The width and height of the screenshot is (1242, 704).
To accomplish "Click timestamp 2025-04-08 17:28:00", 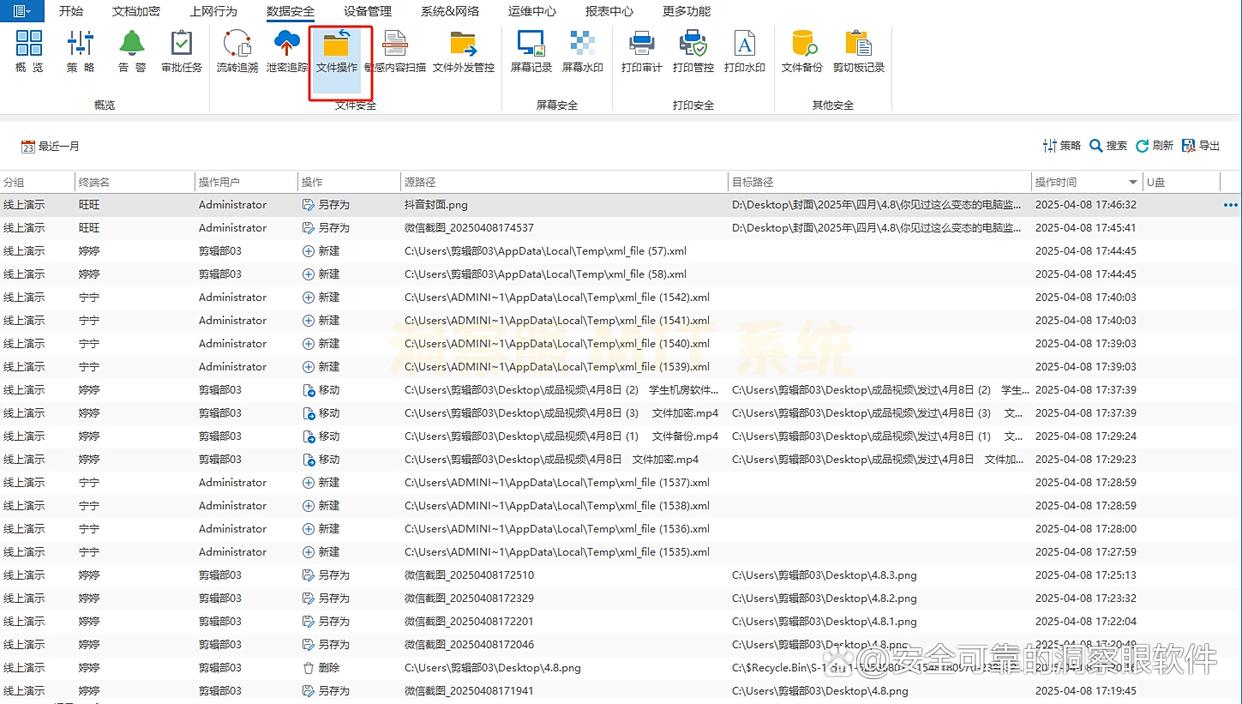I will (1085, 529).
